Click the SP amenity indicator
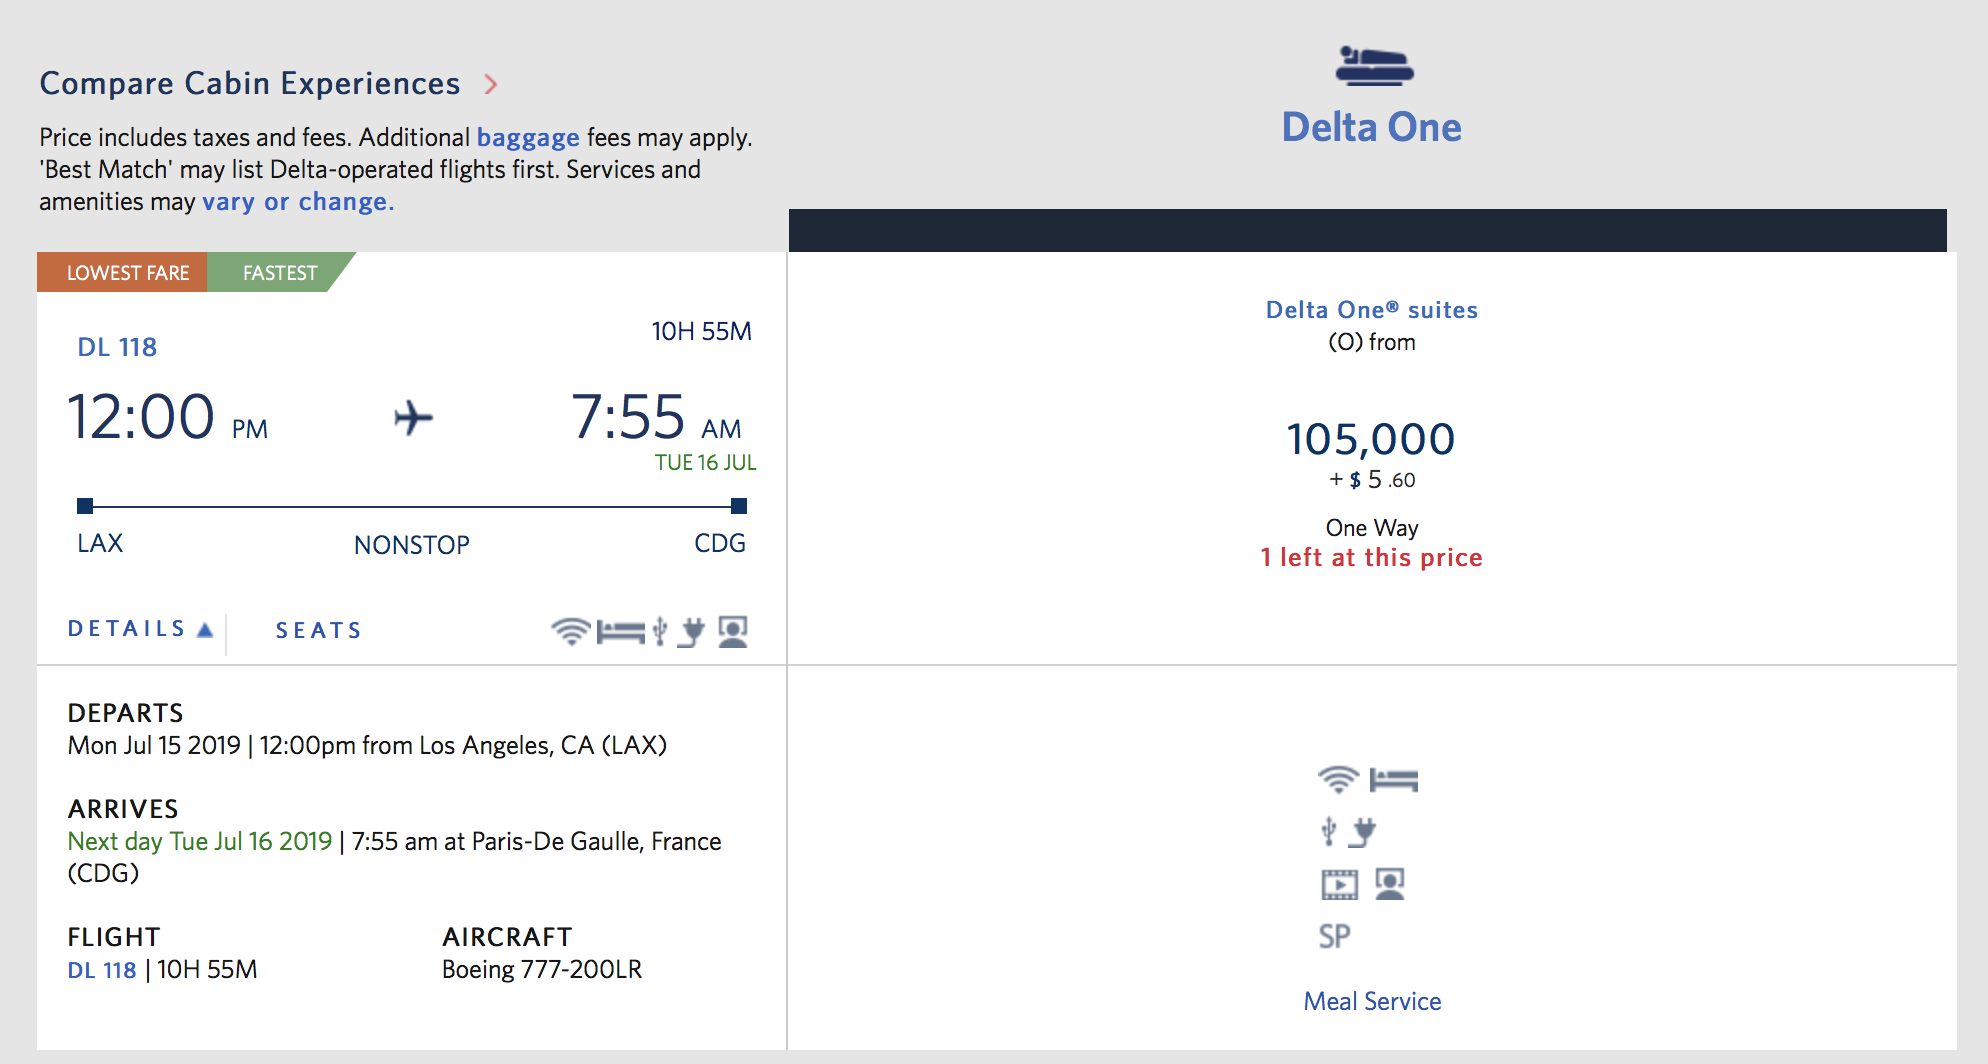The width and height of the screenshot is (1988, 1064). [x=1333, y=936]
